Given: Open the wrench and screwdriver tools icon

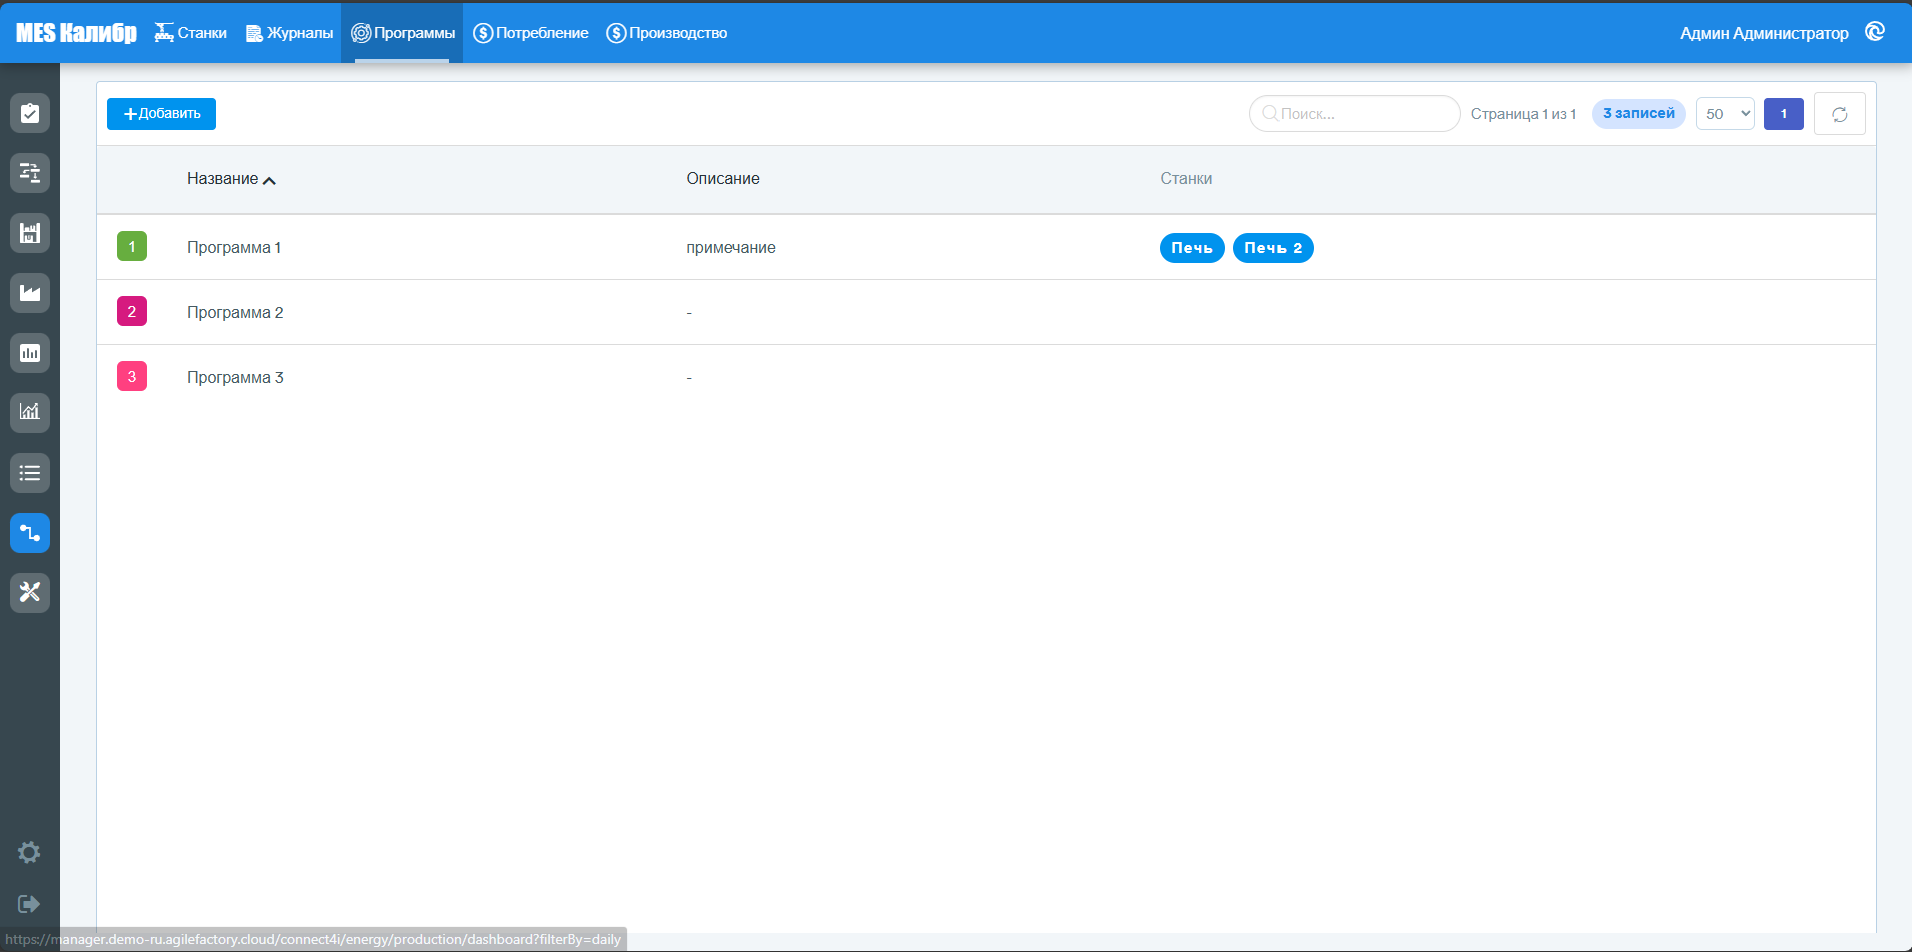Looking at the screenshot, I should 30,593.
